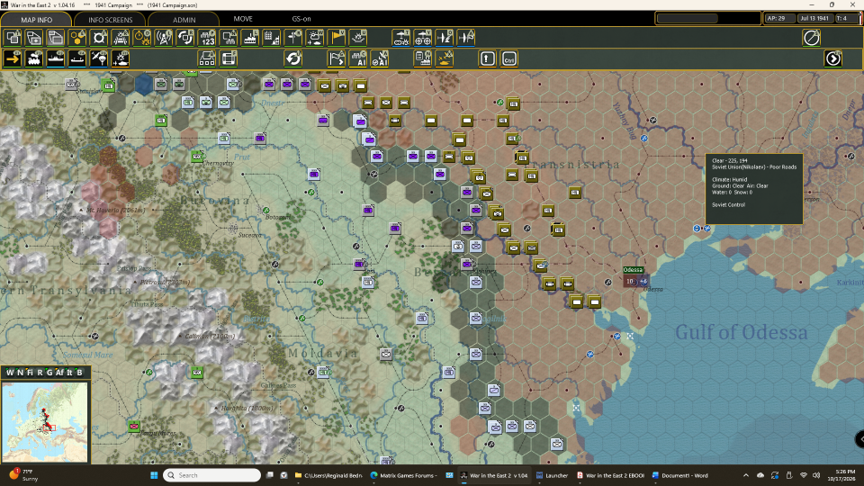Click the fortification ring icon
The height and width of the screenshot is (486, 864).
99,38
